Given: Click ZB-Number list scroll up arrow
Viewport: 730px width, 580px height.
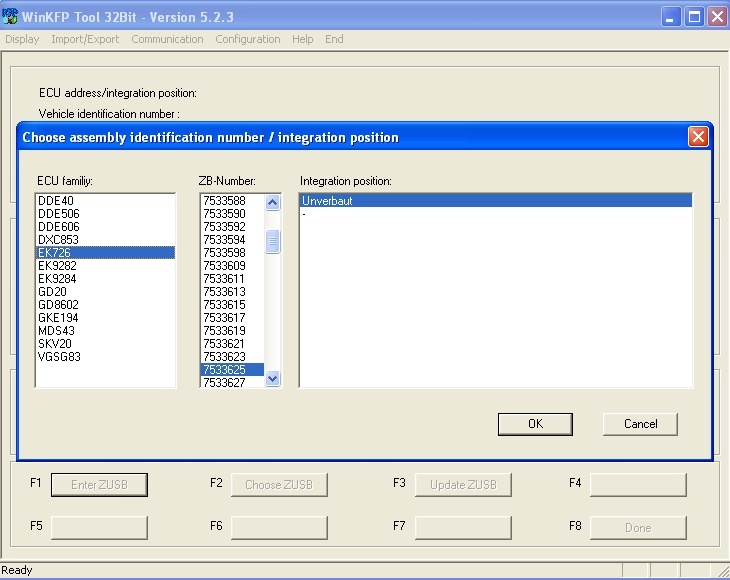Looking at the screenshot, I should coord(272,202).
